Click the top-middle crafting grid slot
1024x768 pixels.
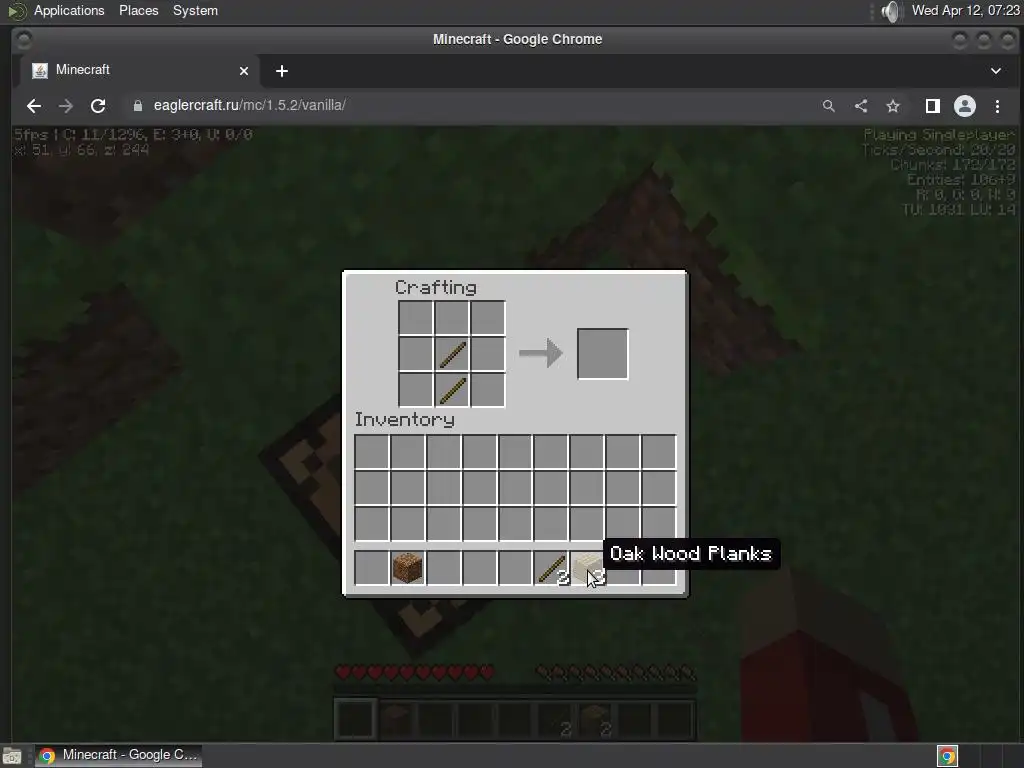[452, 318]
